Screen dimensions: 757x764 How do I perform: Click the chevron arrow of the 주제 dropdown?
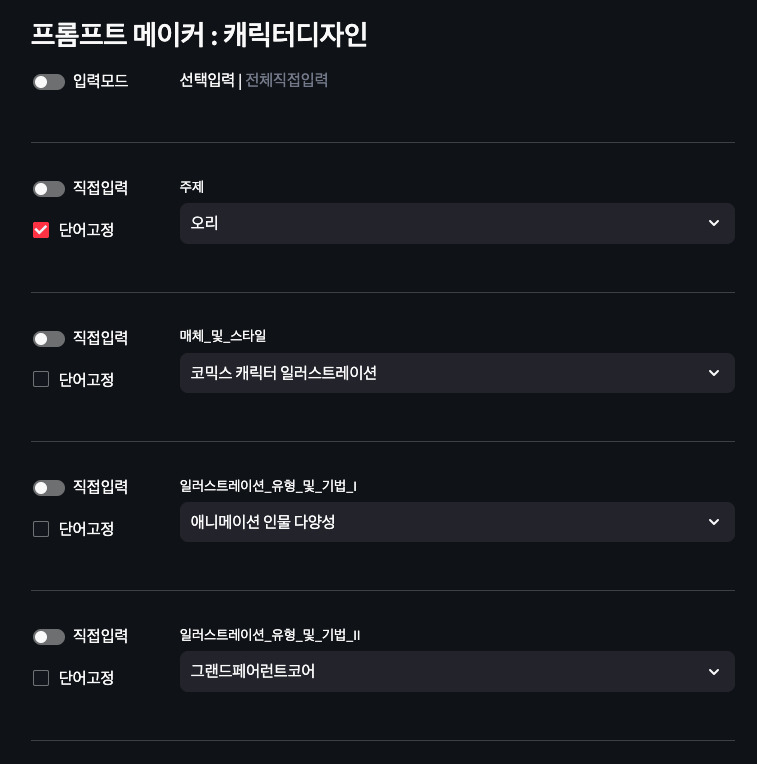click(714, 223)
